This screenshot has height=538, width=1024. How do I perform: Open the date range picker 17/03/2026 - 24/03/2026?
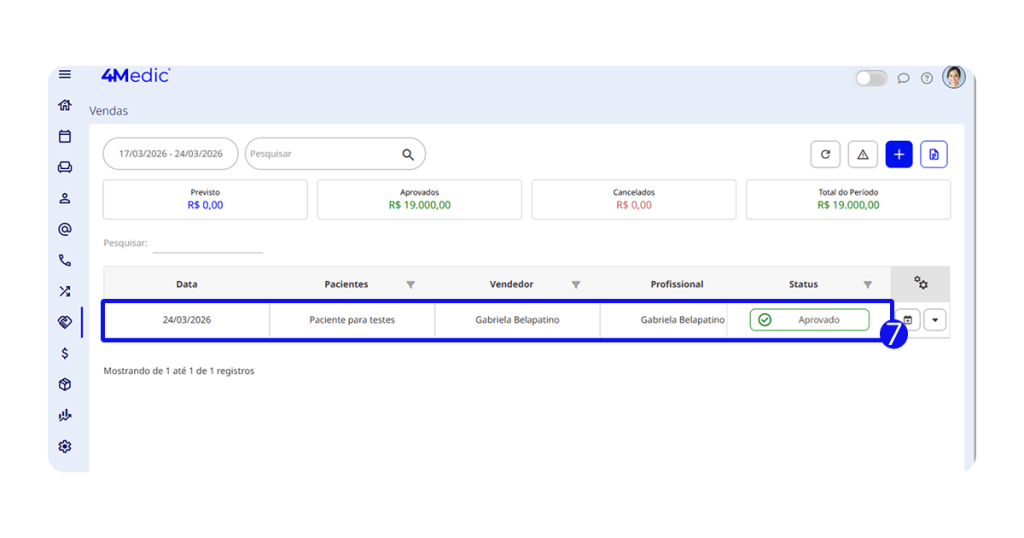tap(171, 154)
